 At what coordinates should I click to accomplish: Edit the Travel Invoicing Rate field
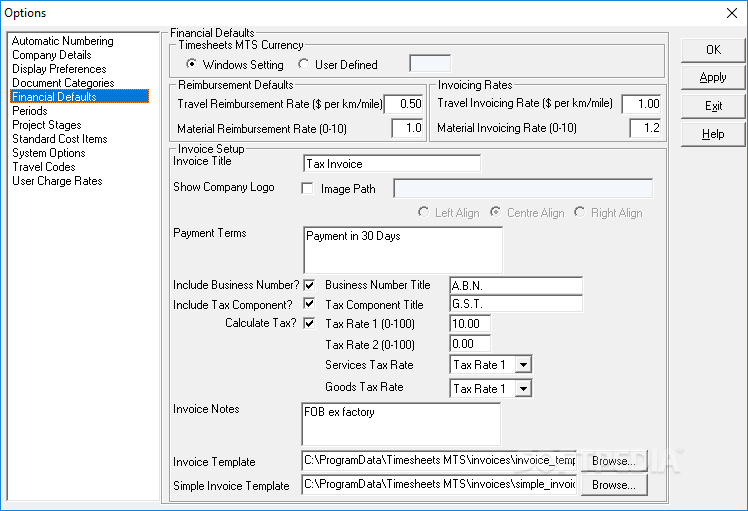pyautogui.click(x=642, y=104)
